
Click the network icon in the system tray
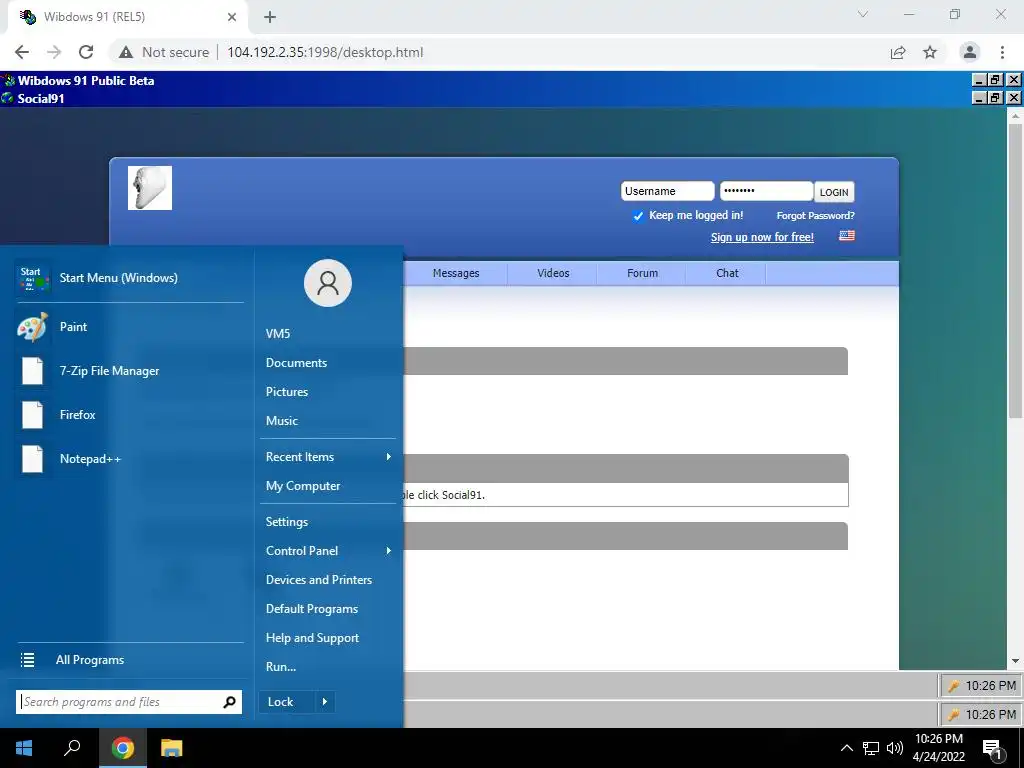(871, 748)
